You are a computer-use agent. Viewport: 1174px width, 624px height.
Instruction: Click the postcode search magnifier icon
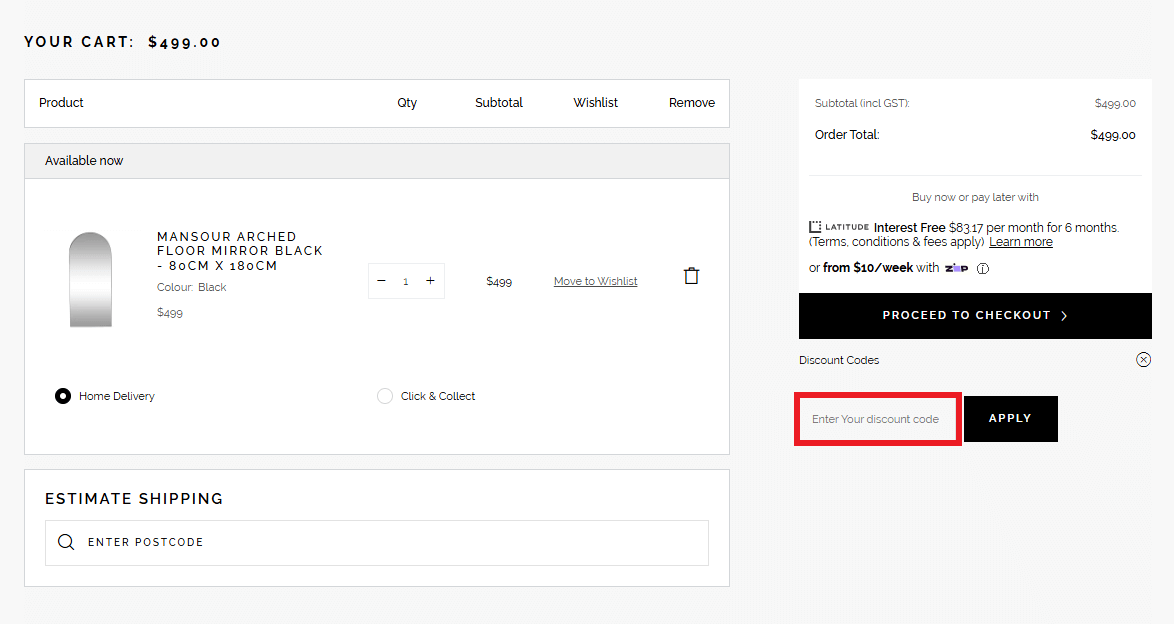(66, 542)
